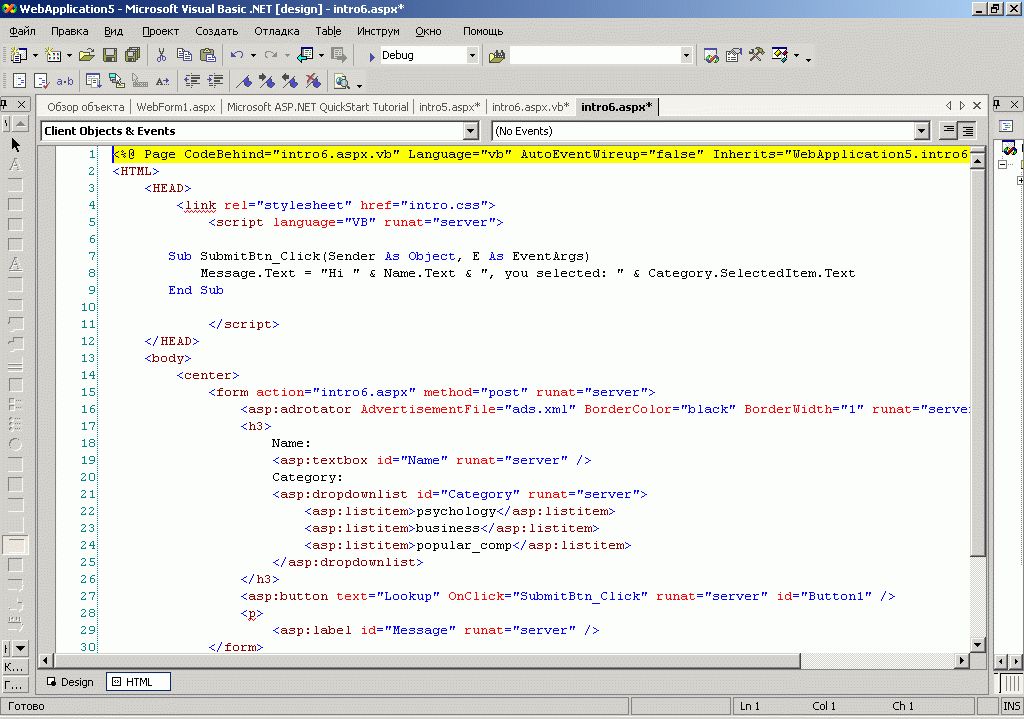Image resolution: width=1024 pixels, height=719 pixels.
Task: Click the Save icon on the toolbar
Action: (x=110, y=55)
